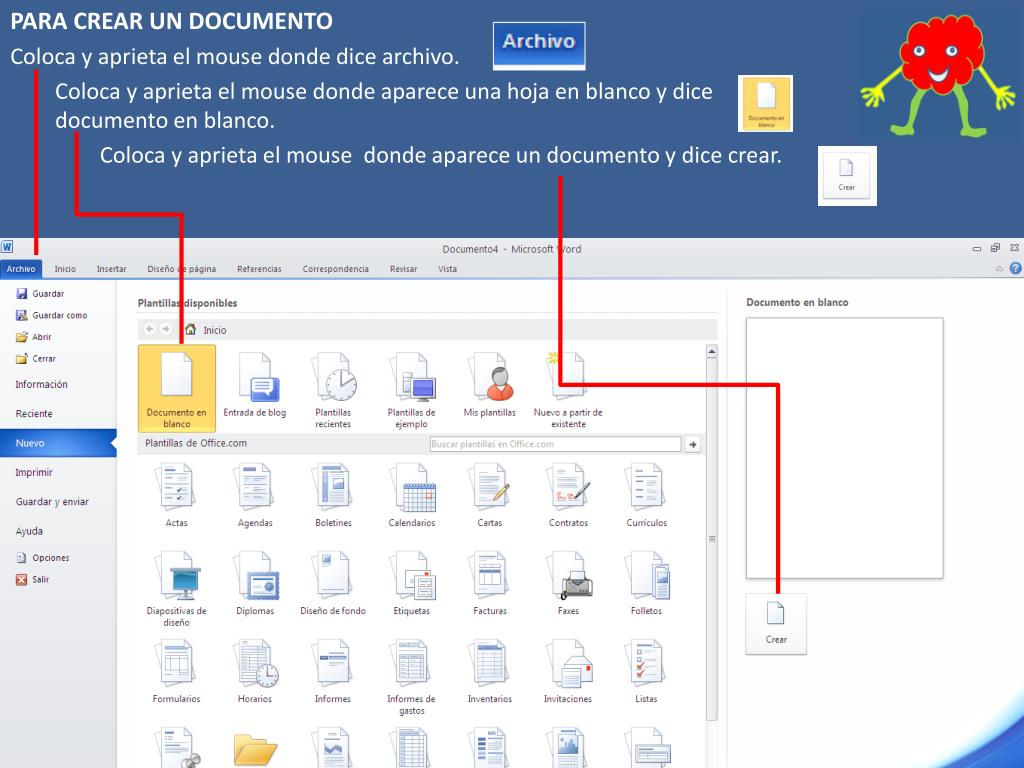Switch to the Inicio ribbon tab
The height and width of the screenshot is (768, 1024).
click(65, 268)
